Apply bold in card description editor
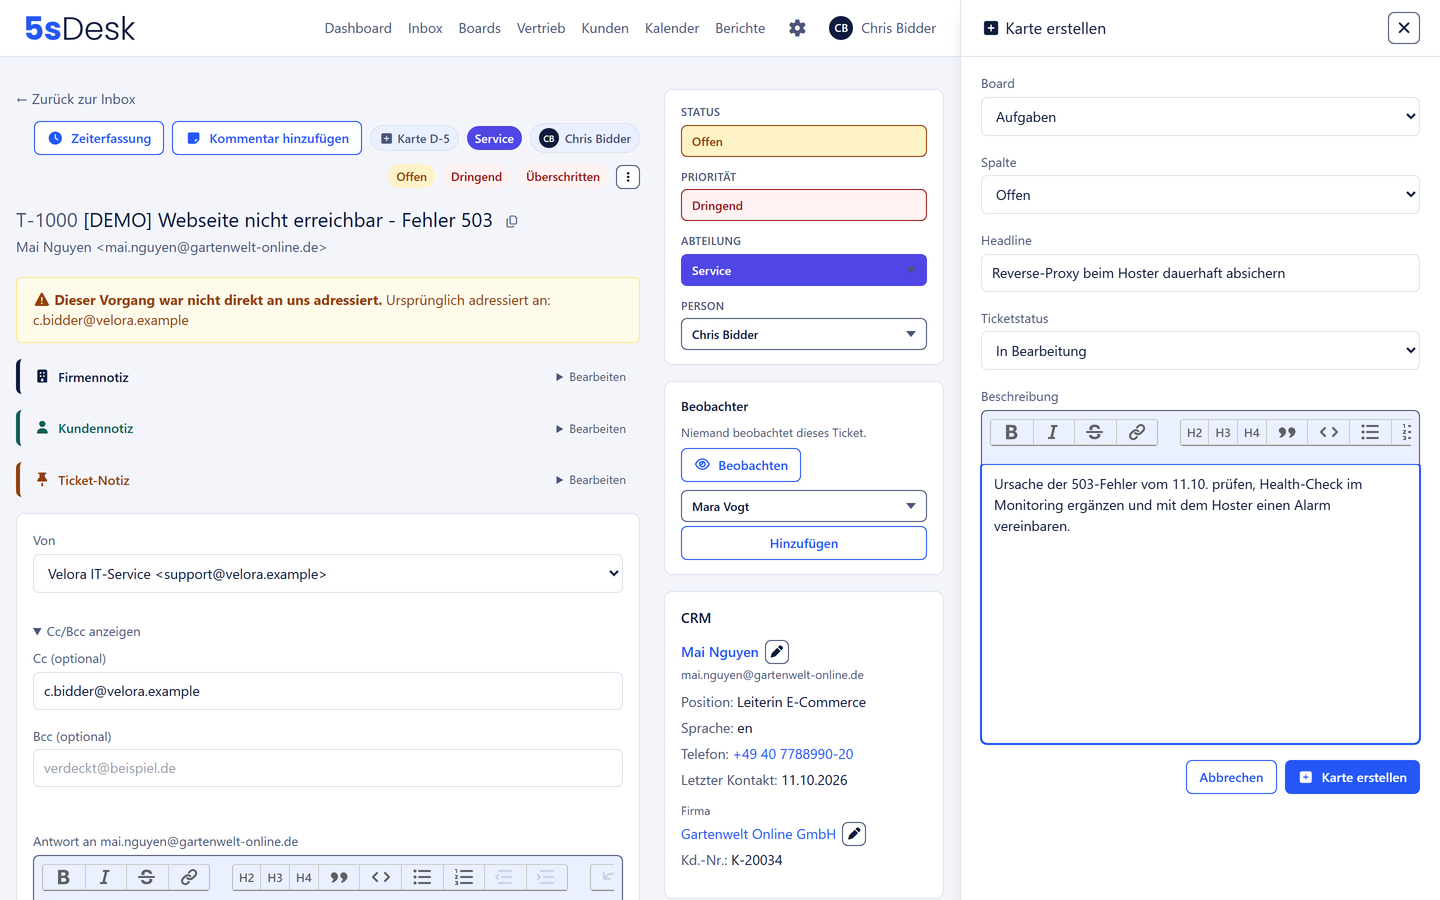Viewport: 1440px width, 900px height. coord(1011,432)
